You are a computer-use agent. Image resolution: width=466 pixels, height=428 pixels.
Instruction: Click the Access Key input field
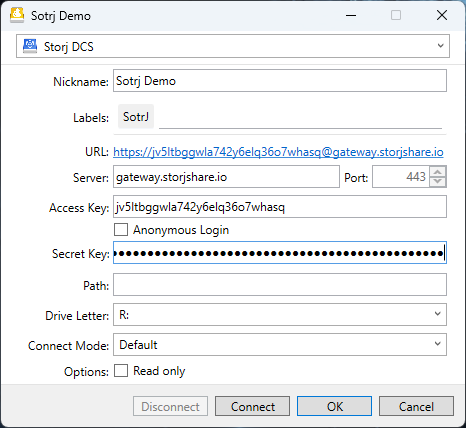[x=280, y=207]
